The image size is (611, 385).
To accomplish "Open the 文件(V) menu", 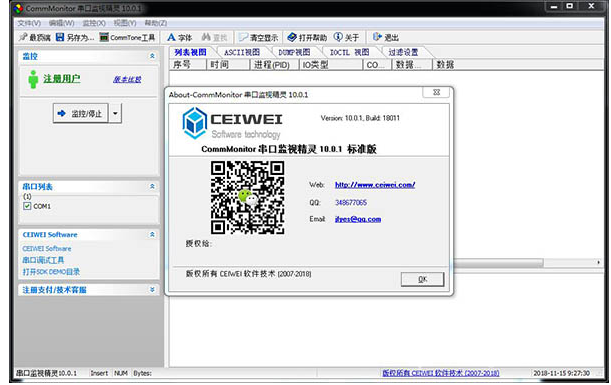I will [x=29, y=23].
